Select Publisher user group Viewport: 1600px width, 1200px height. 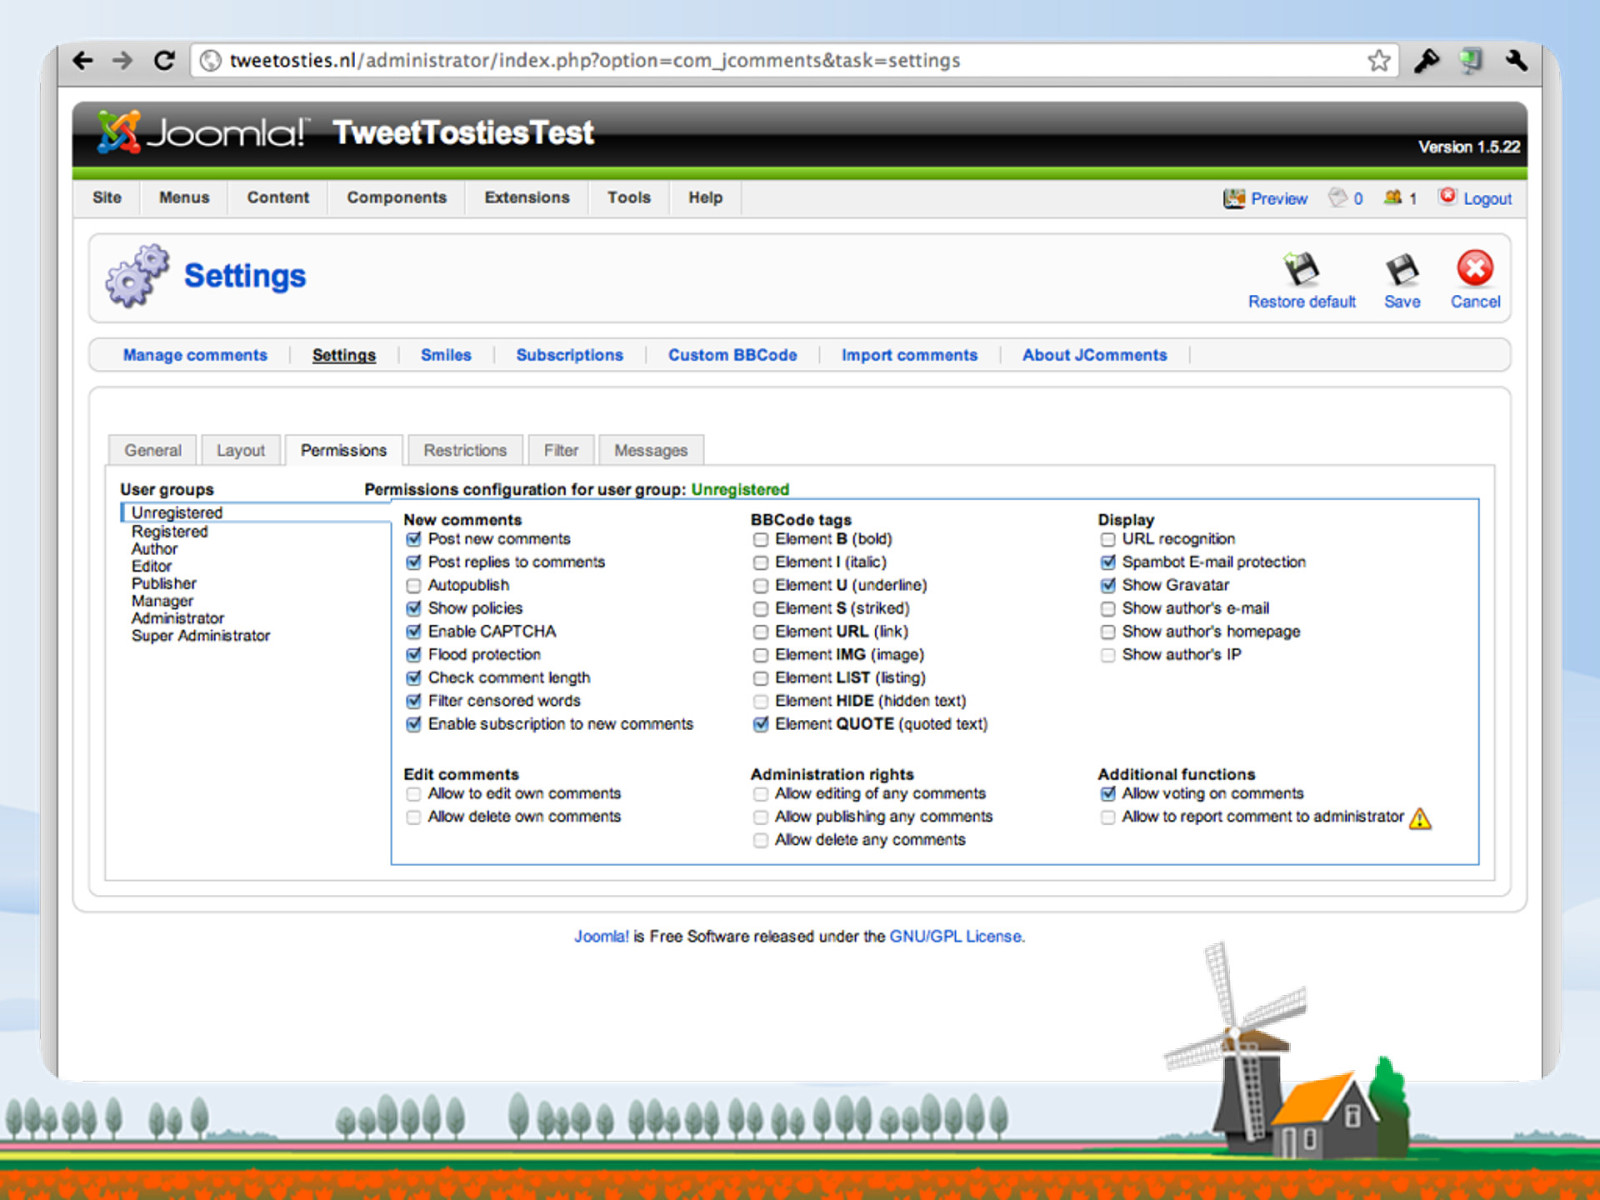point(164,583)
